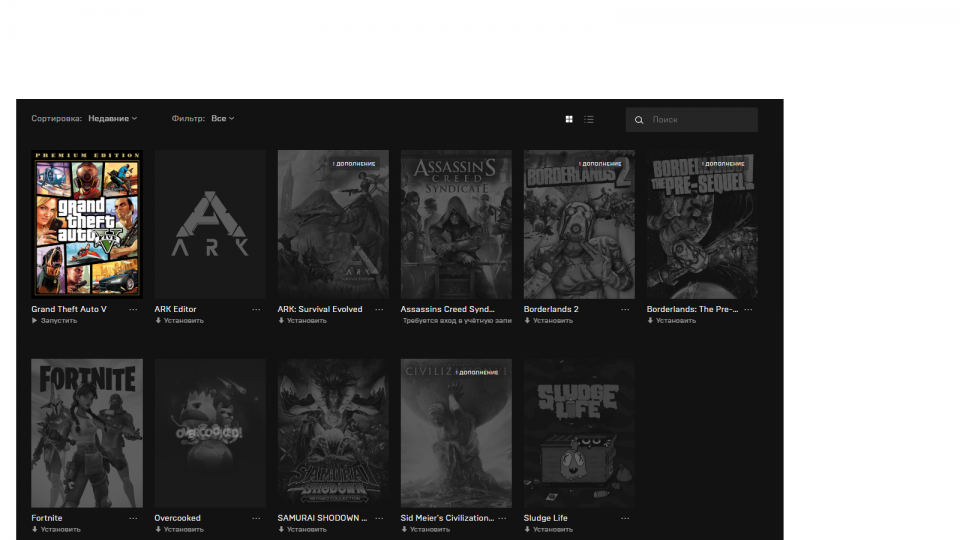Viewport: 960px width, 540px height.
Task: Open options menu for ARK Editor
Action: coord(256,310)
